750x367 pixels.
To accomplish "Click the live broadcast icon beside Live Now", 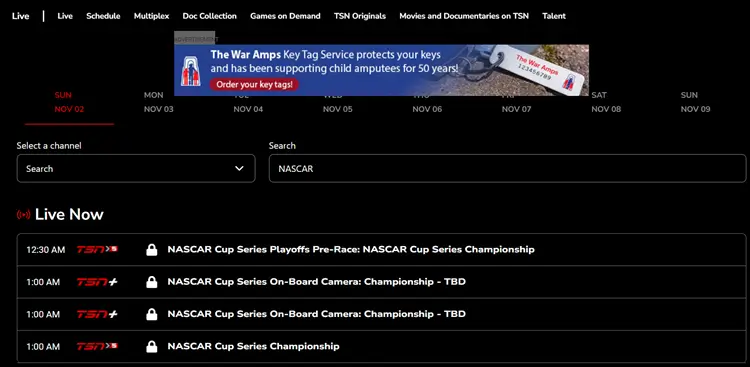I will pyautogui.click(x=23, y=215).
